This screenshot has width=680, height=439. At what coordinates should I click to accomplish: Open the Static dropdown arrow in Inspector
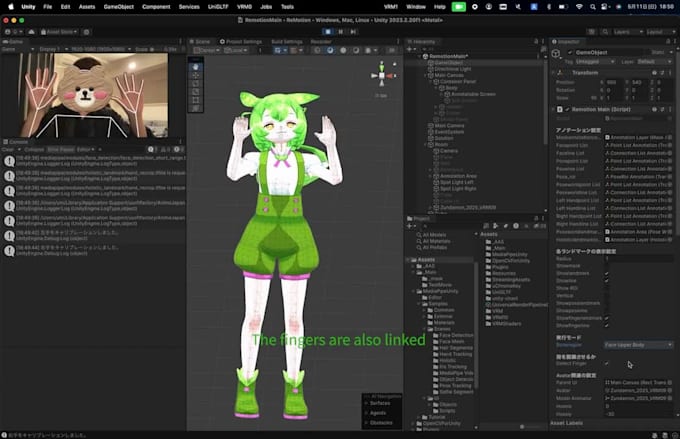tap(670, 52)
